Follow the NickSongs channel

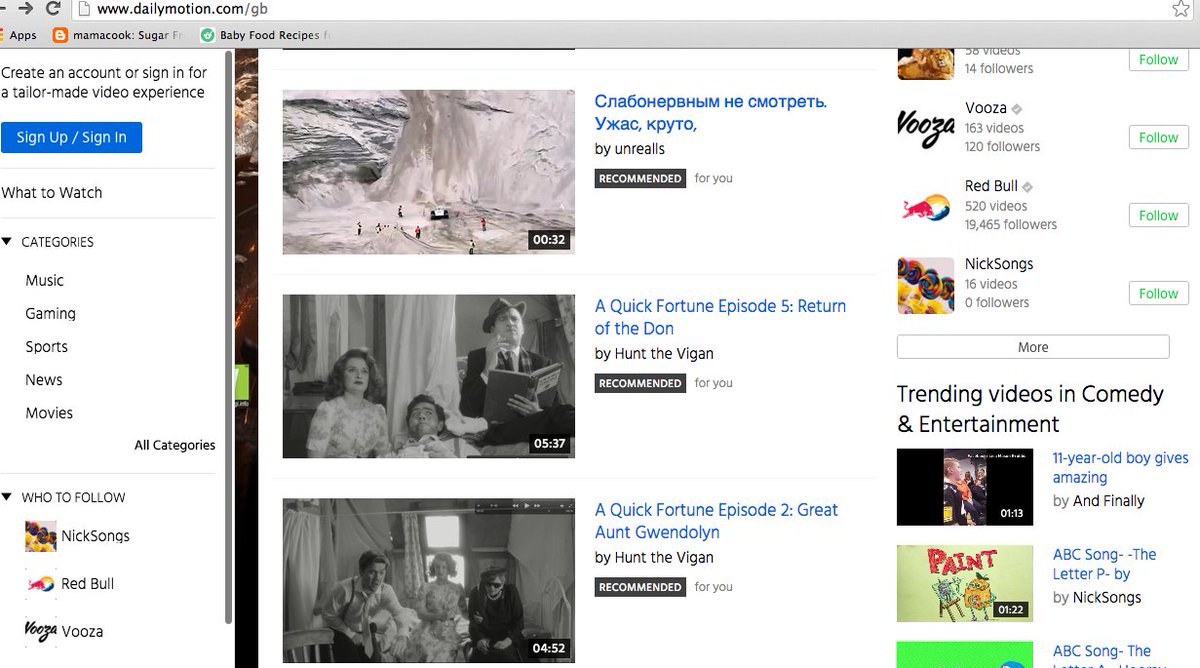pos(1157,293)
